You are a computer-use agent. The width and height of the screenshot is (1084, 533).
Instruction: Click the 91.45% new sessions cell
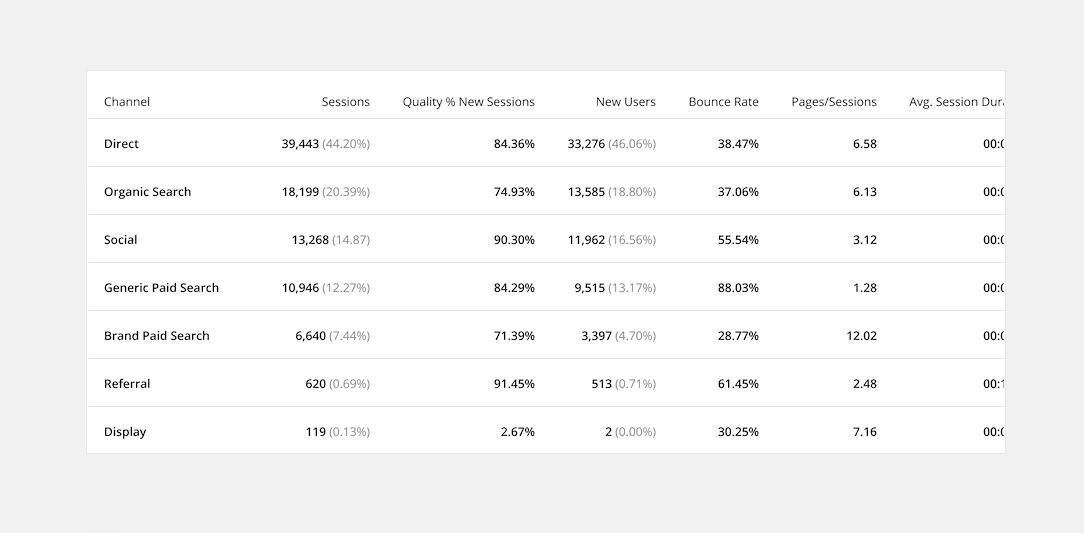514,384
